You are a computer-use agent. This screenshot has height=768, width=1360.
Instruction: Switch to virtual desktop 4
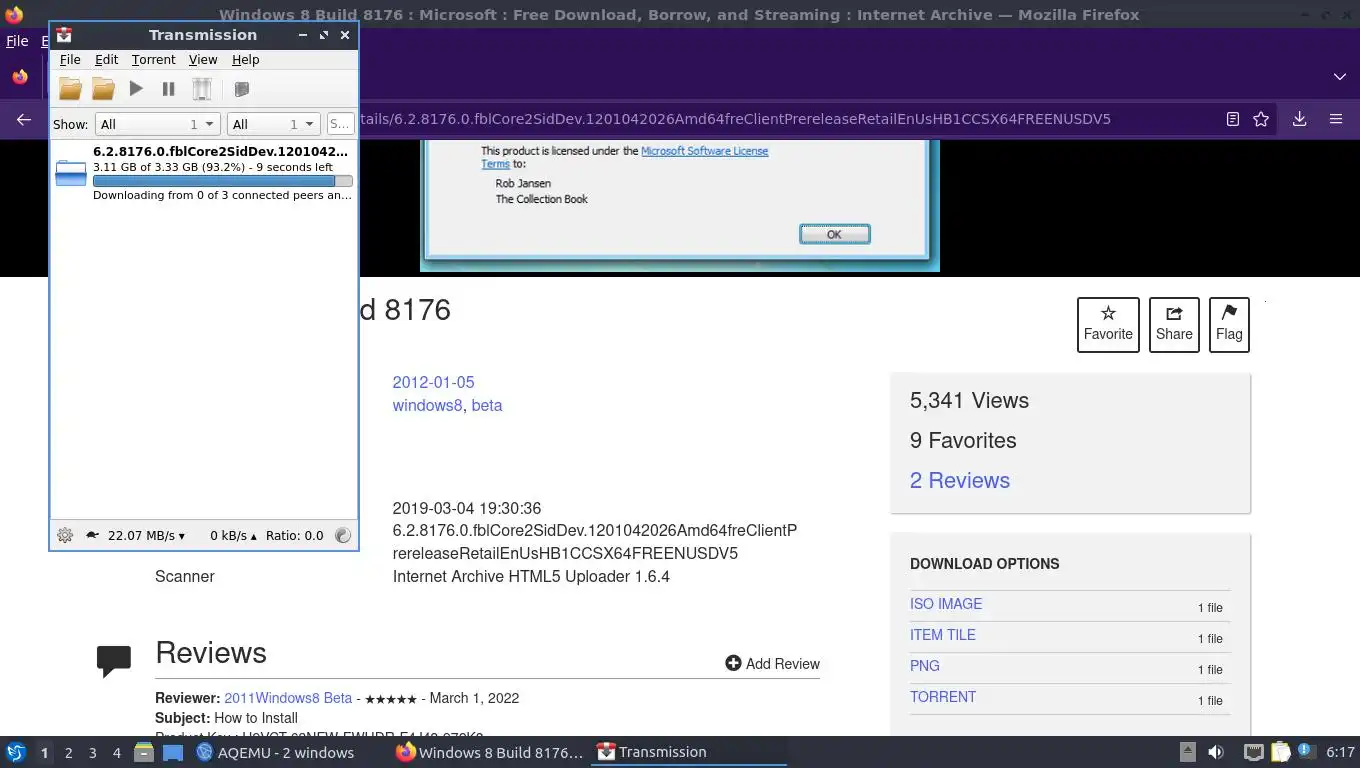coord(116,752)
